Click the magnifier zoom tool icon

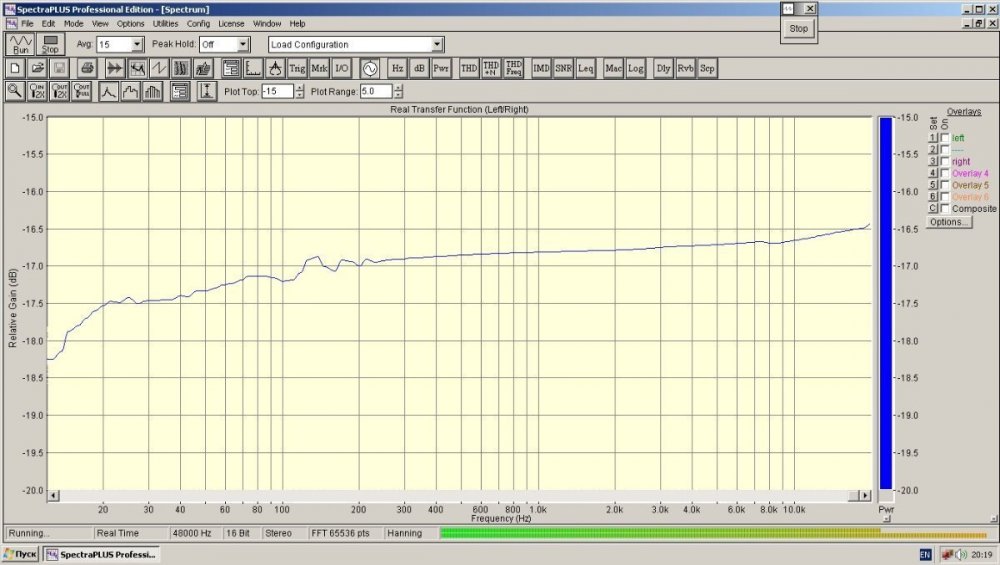(15, 91)
